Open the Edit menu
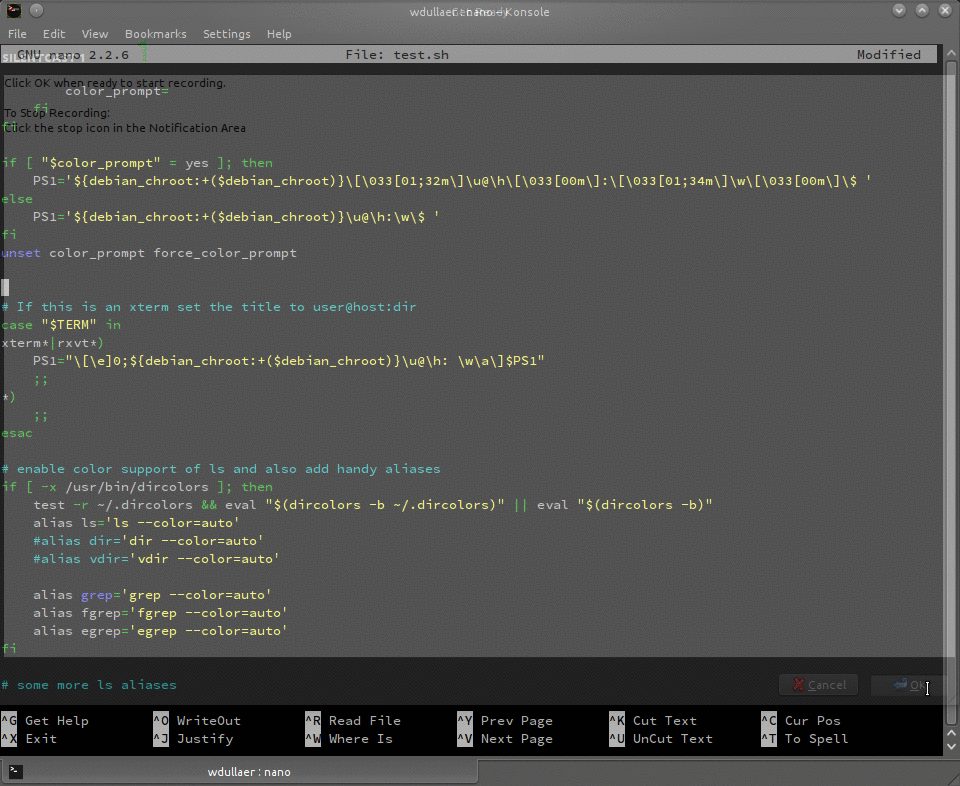The width and height of the screenshot is (960, 786). coord(54,34)
